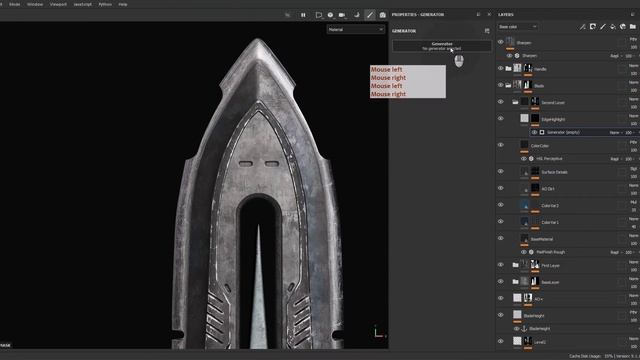Viewport: 640px width, 360px height.
Task: Expand the BaseLayer folder
Action: (516, 282)
